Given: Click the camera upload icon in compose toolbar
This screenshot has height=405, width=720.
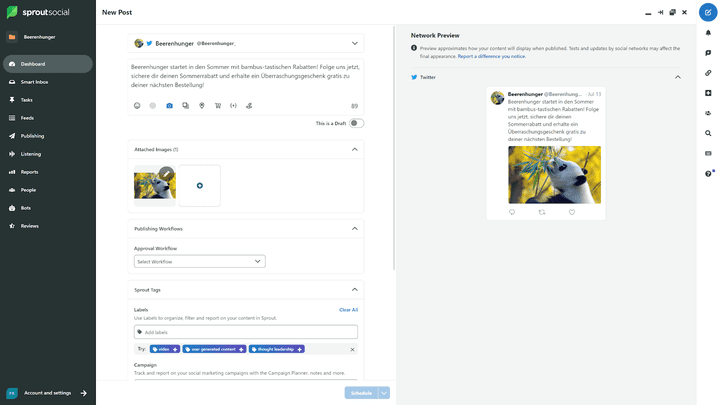Looking at the screenshot, I should pos(169,106).
